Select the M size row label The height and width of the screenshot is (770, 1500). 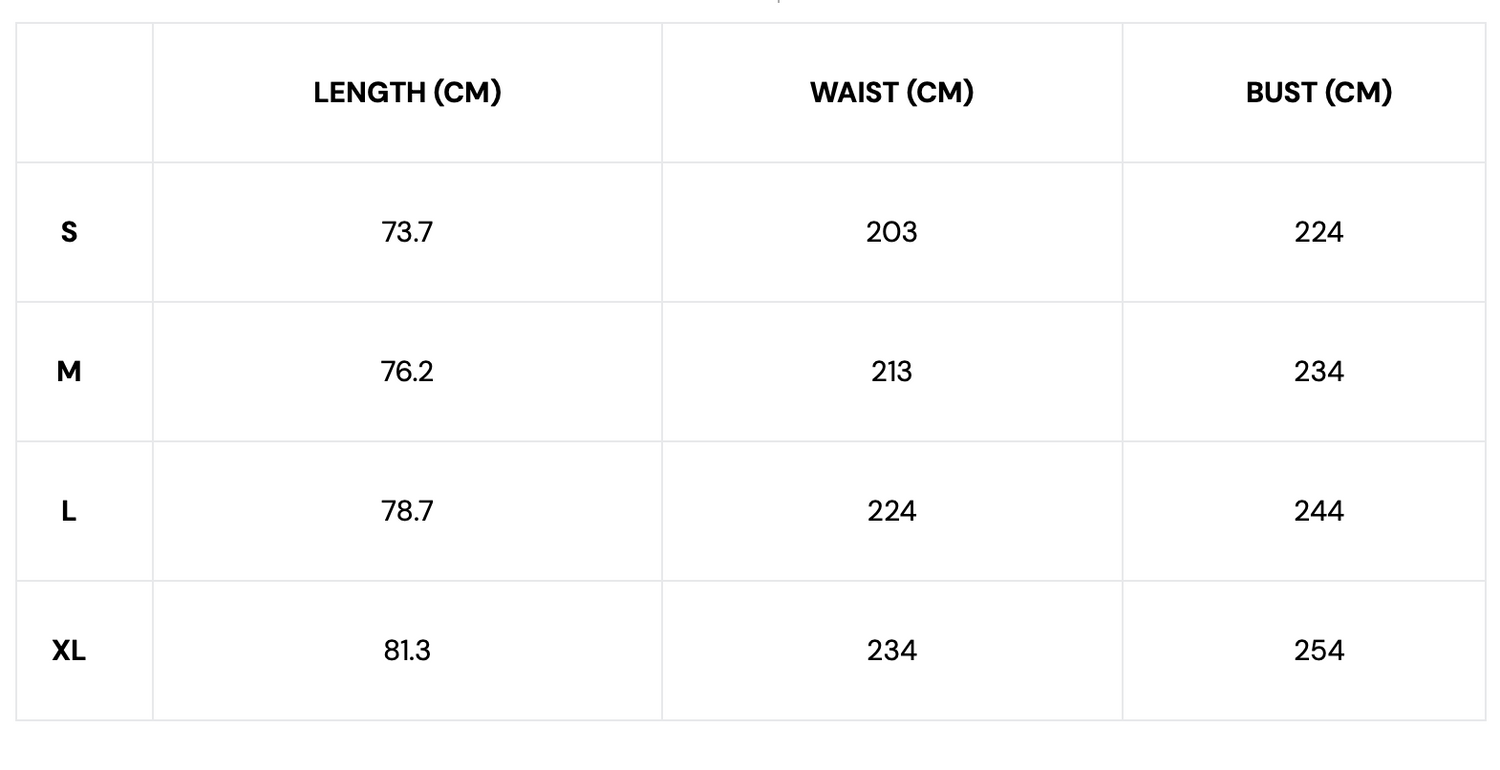click(69, 372)
